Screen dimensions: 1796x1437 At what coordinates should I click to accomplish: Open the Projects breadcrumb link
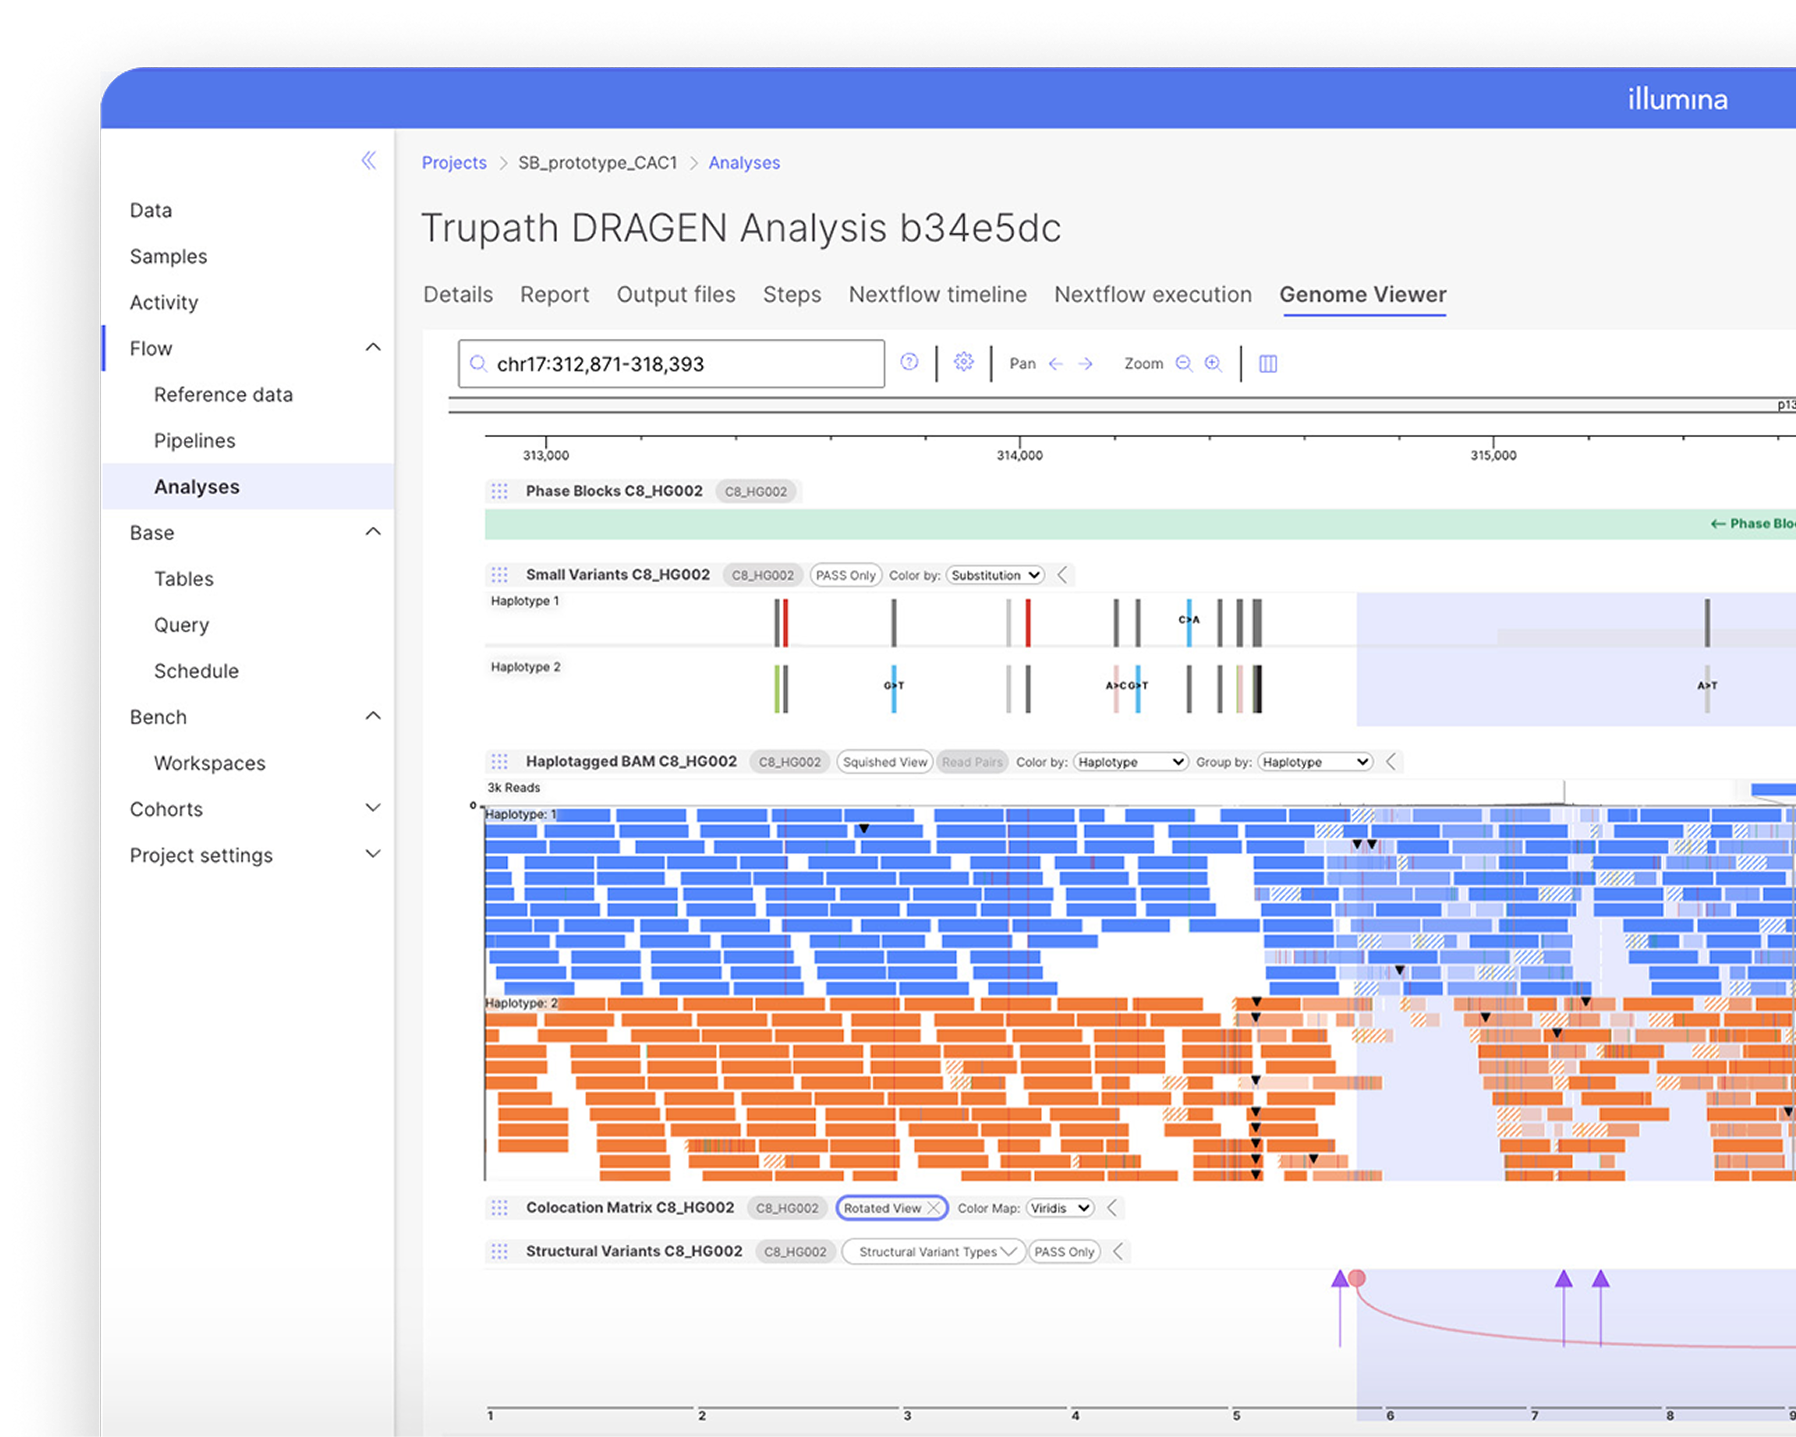pos(454,163)
